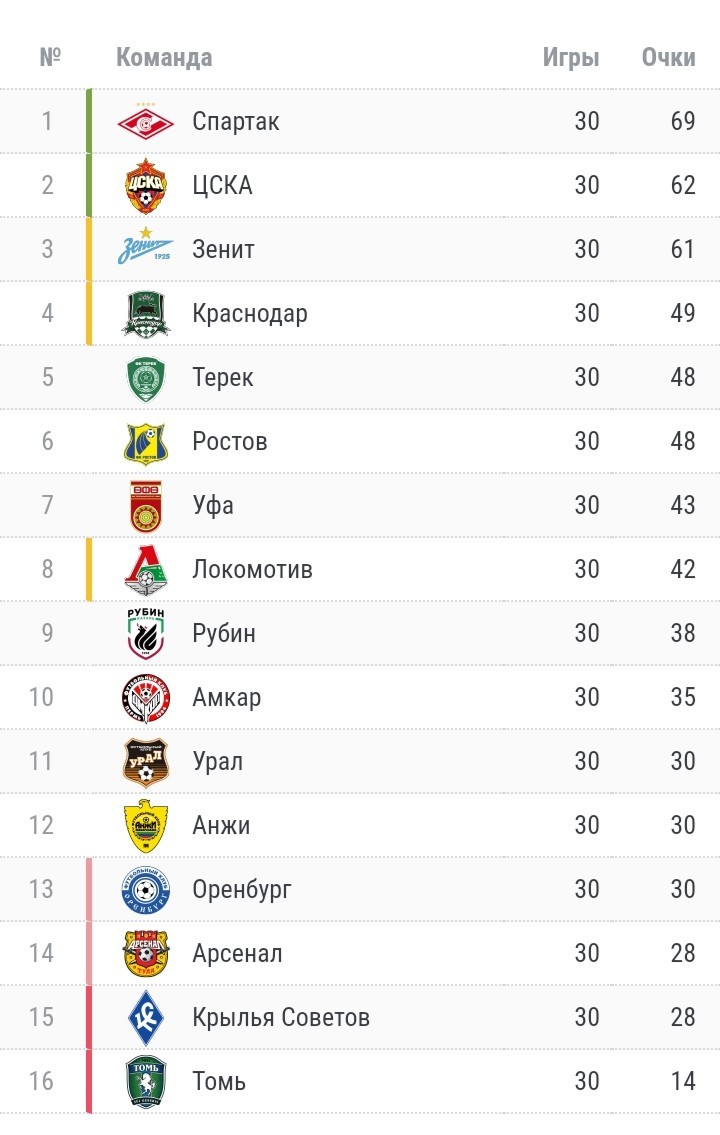Viewport: 720px width, 1135px height.
Task: Click the Amkar round emblem
Action: tap(145, 698)
